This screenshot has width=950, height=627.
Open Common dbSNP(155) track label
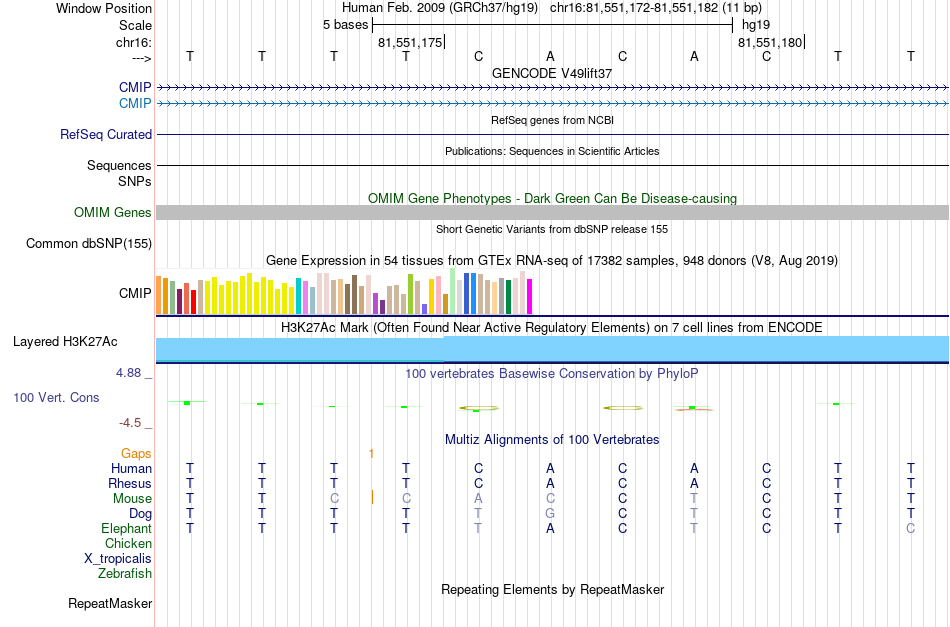(89, 244)
